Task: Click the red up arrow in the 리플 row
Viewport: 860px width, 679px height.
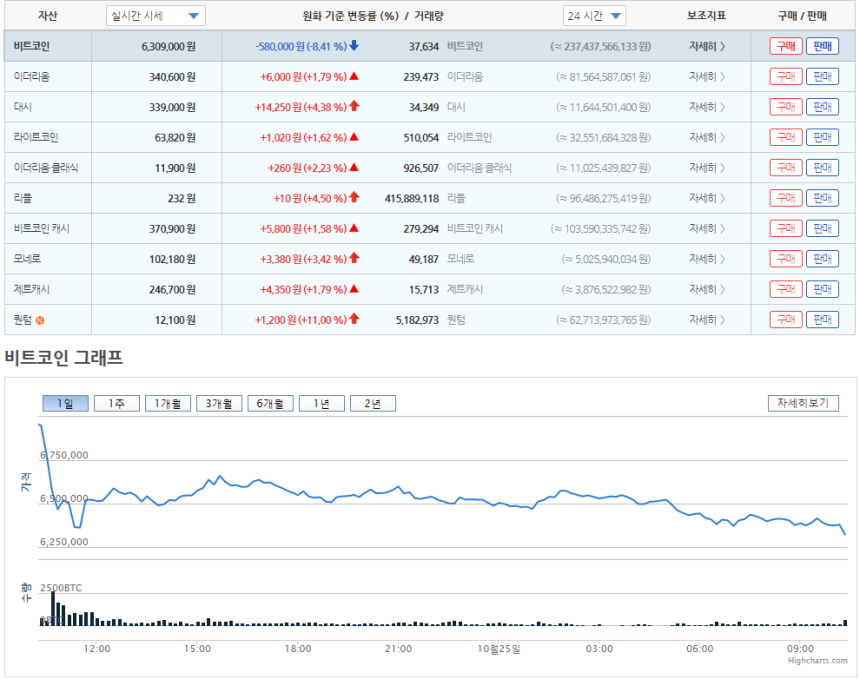Action: click(x=354, y=197)
